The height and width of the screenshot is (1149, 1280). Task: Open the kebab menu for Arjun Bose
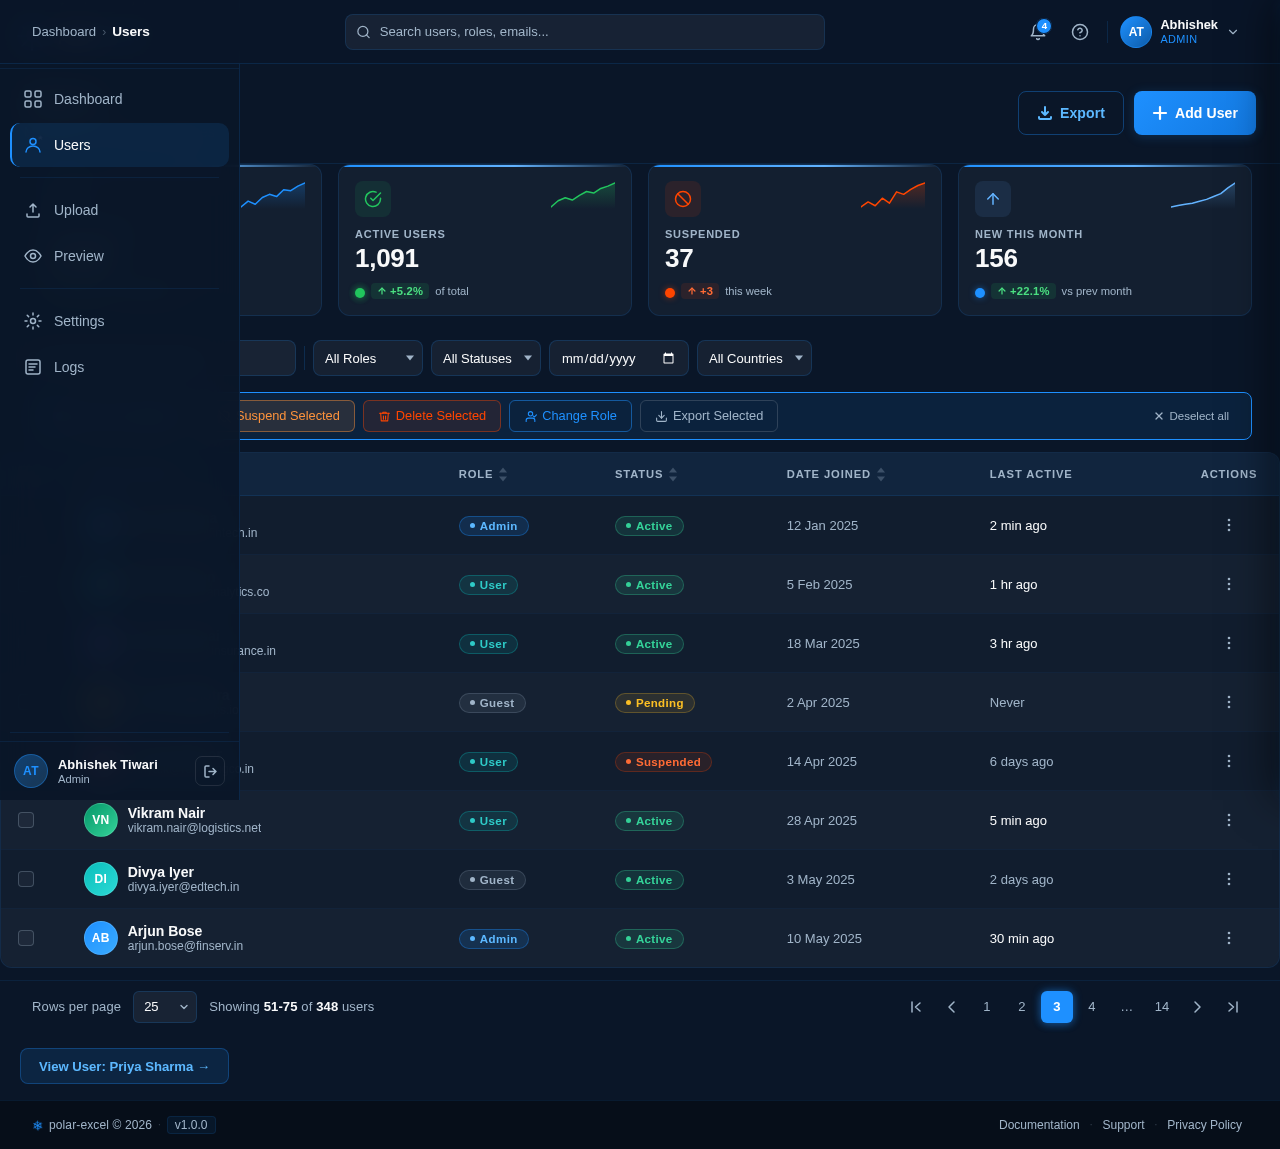click(x=1228, y=938)
